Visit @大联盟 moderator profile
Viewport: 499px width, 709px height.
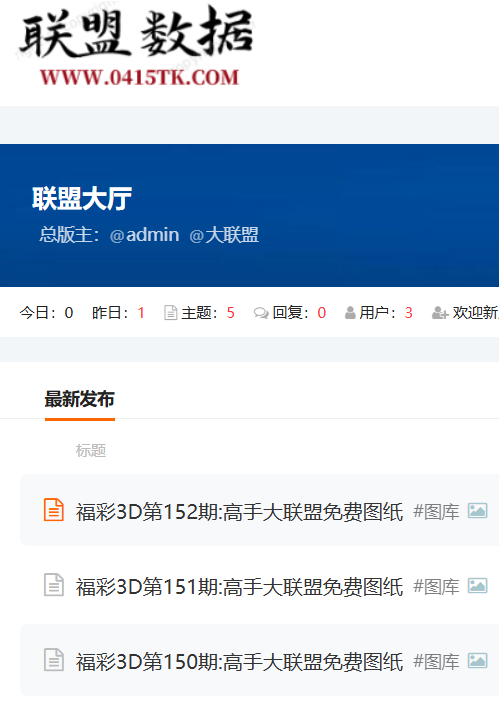(x=224, y=235)
